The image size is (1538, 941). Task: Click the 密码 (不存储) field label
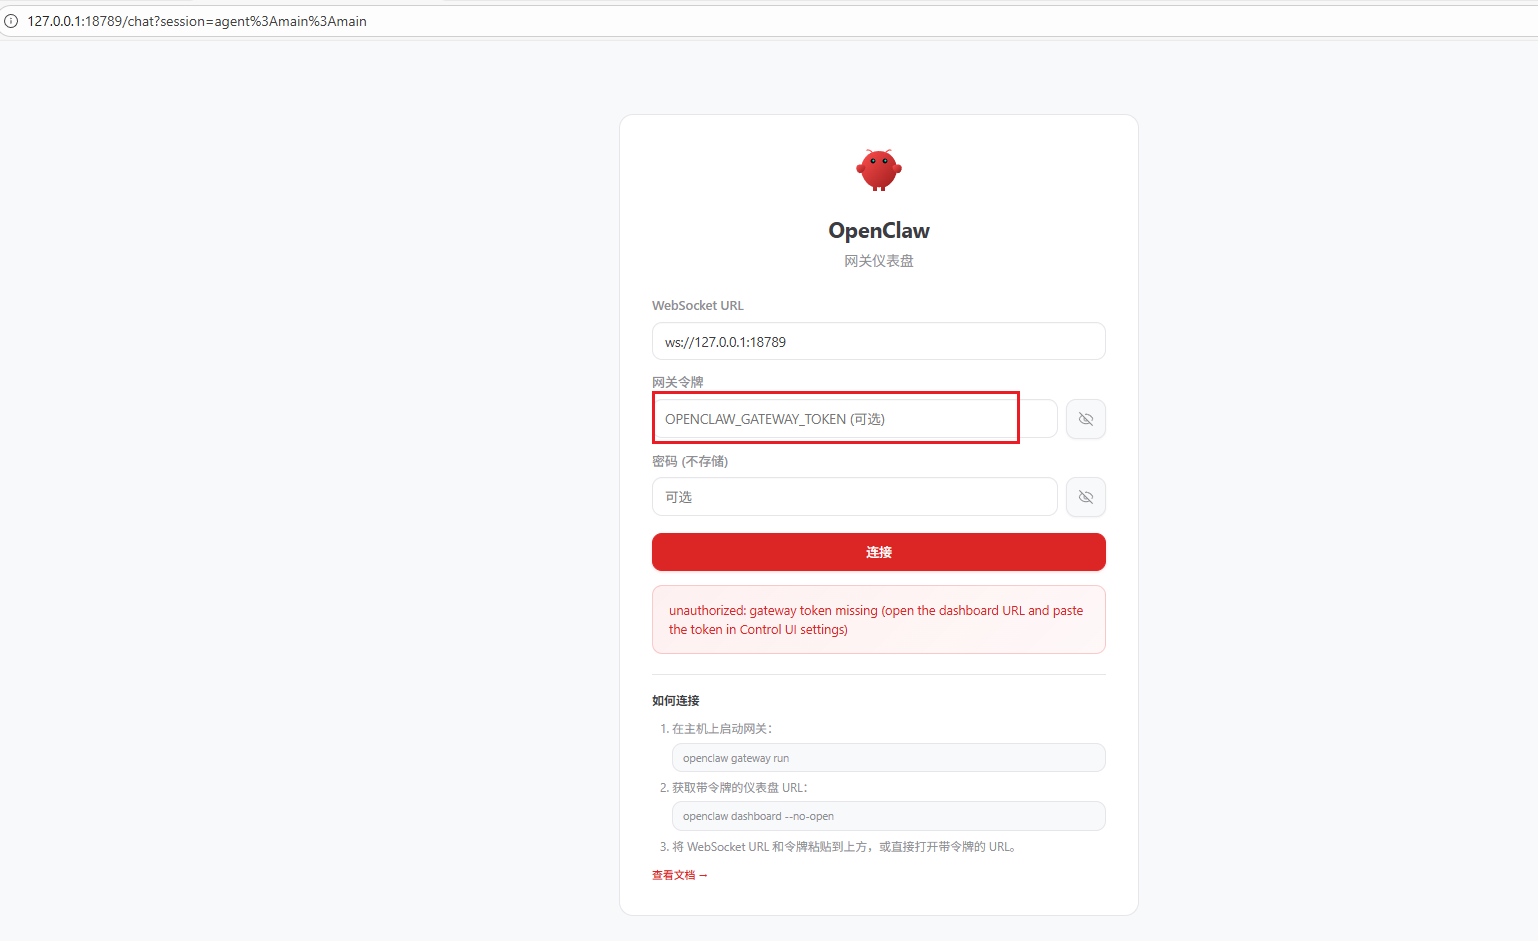(690, 461)
